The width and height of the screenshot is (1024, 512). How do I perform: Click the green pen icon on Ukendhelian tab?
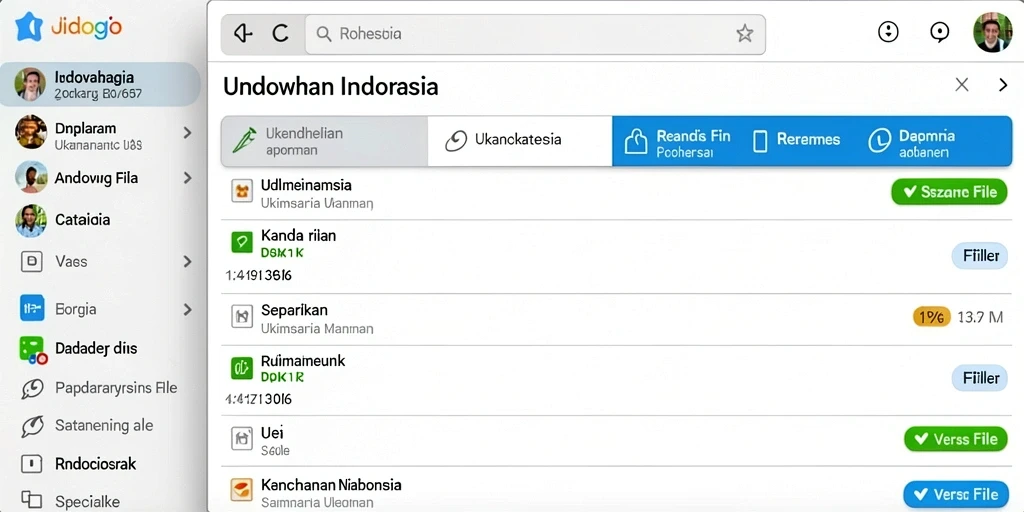point(242,141)
